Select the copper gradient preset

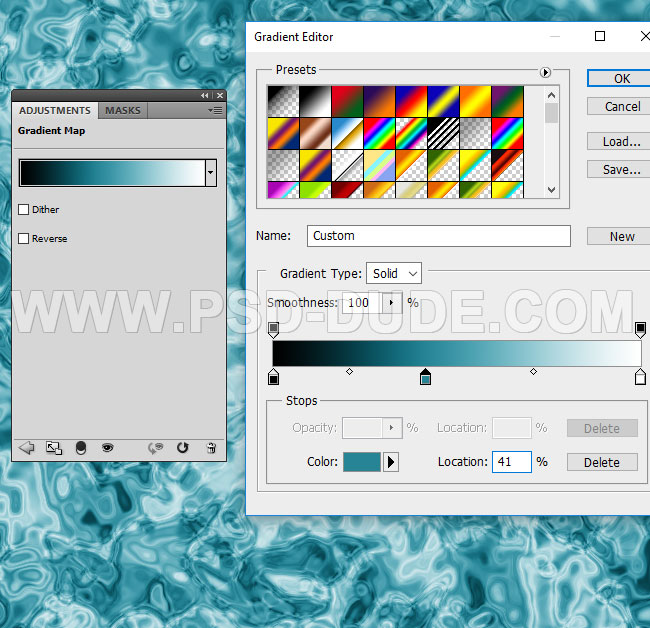point(315,133)
